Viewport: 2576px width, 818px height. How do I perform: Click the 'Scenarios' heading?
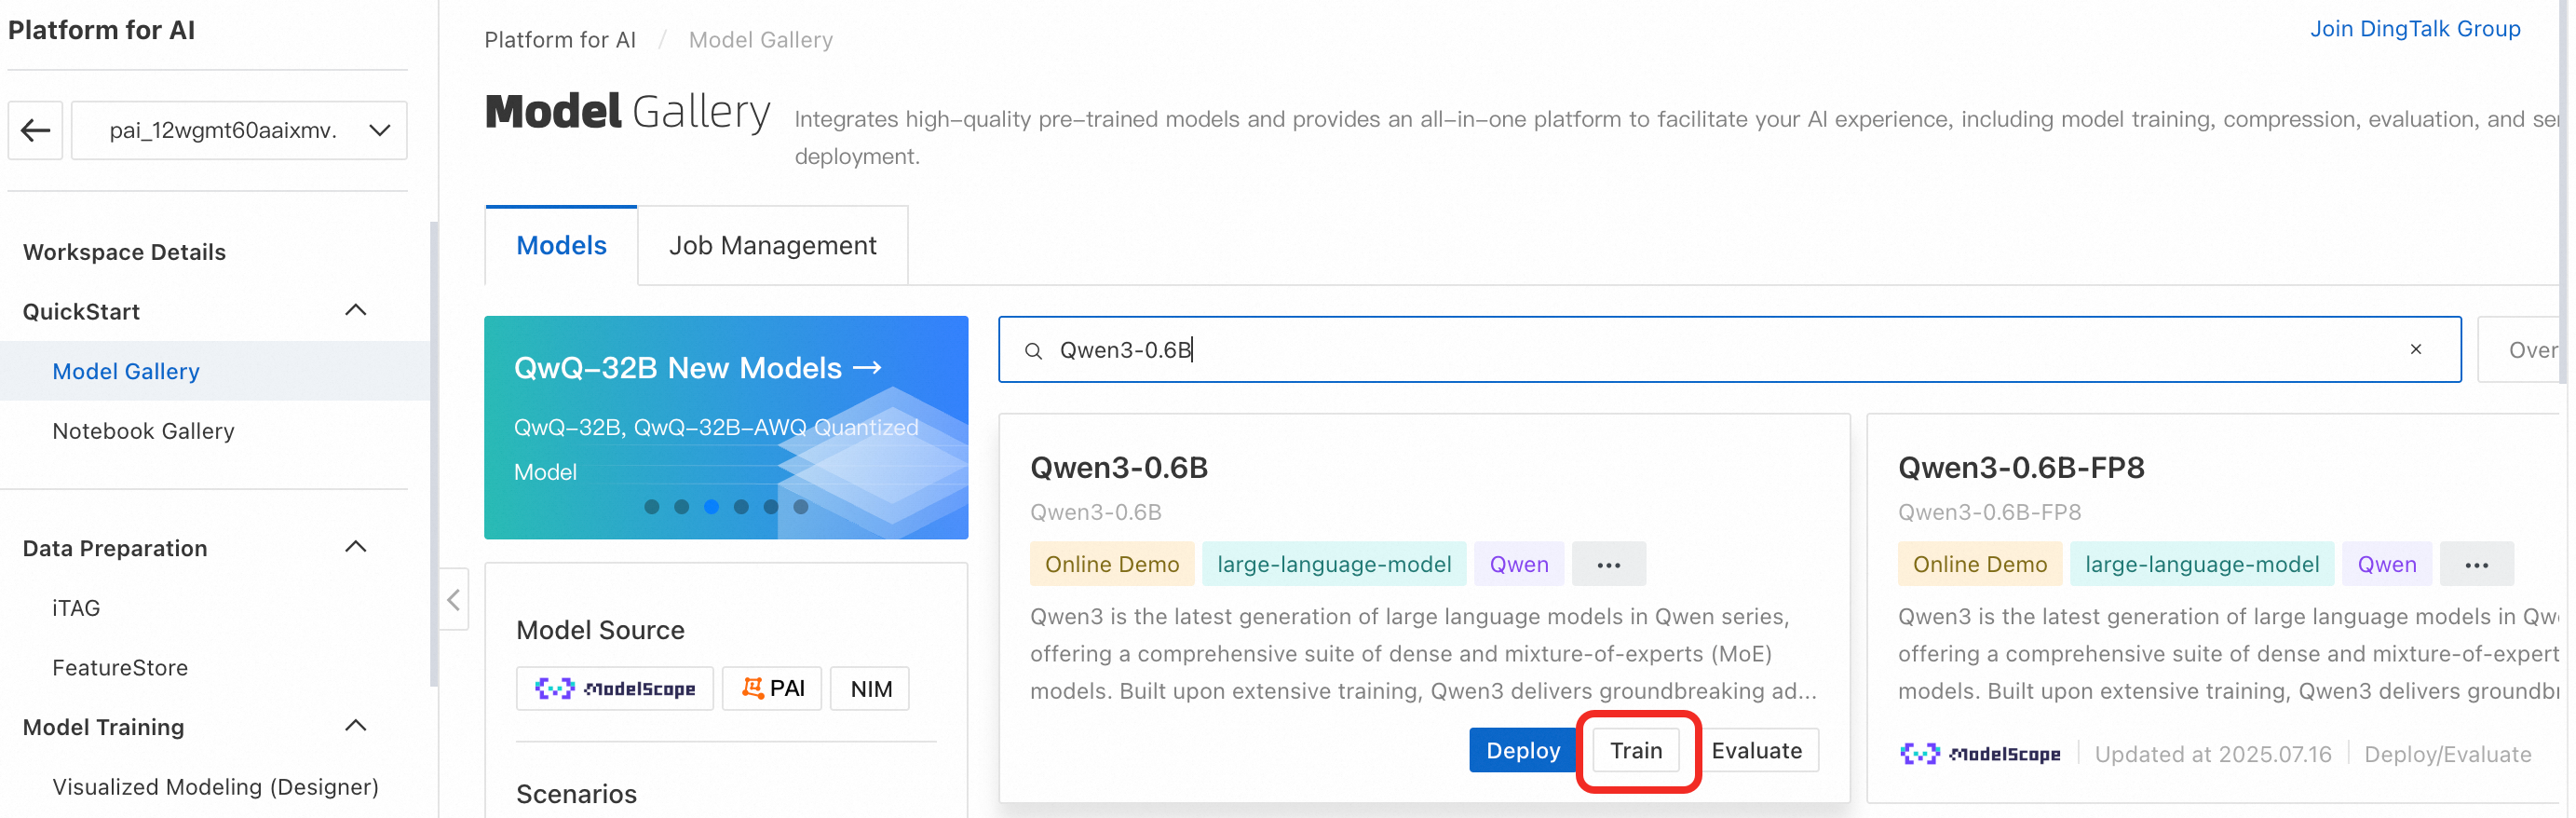[x=576, y=794]
